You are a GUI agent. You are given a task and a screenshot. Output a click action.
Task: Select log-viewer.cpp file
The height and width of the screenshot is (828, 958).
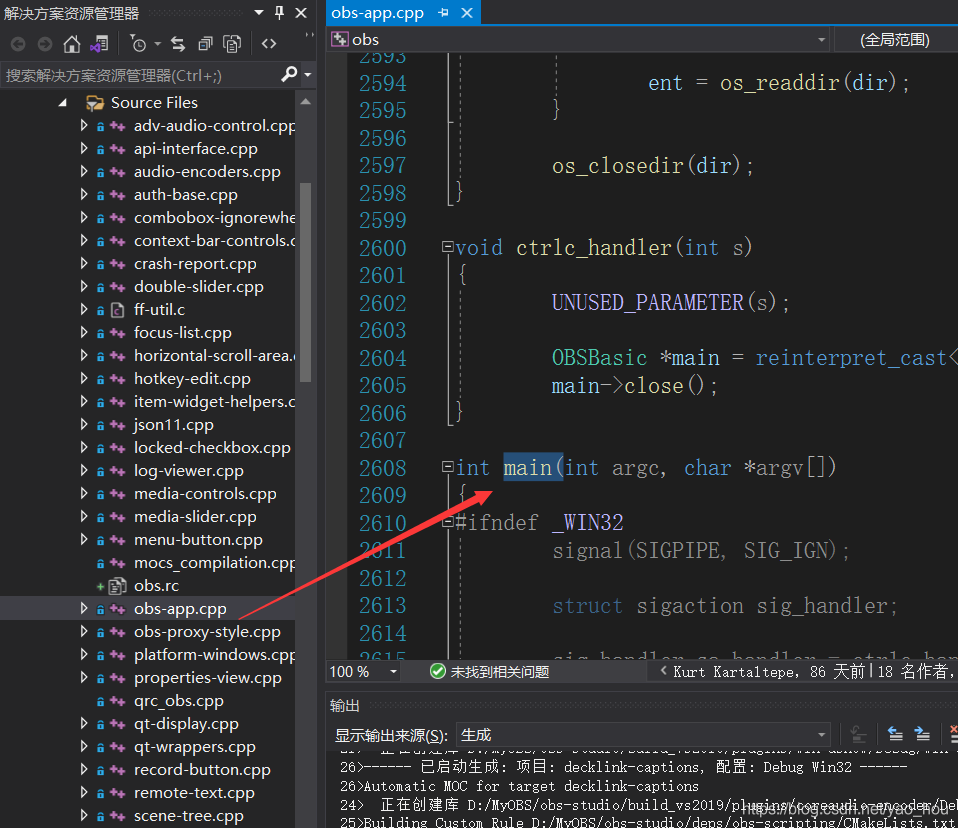(189, 471)
